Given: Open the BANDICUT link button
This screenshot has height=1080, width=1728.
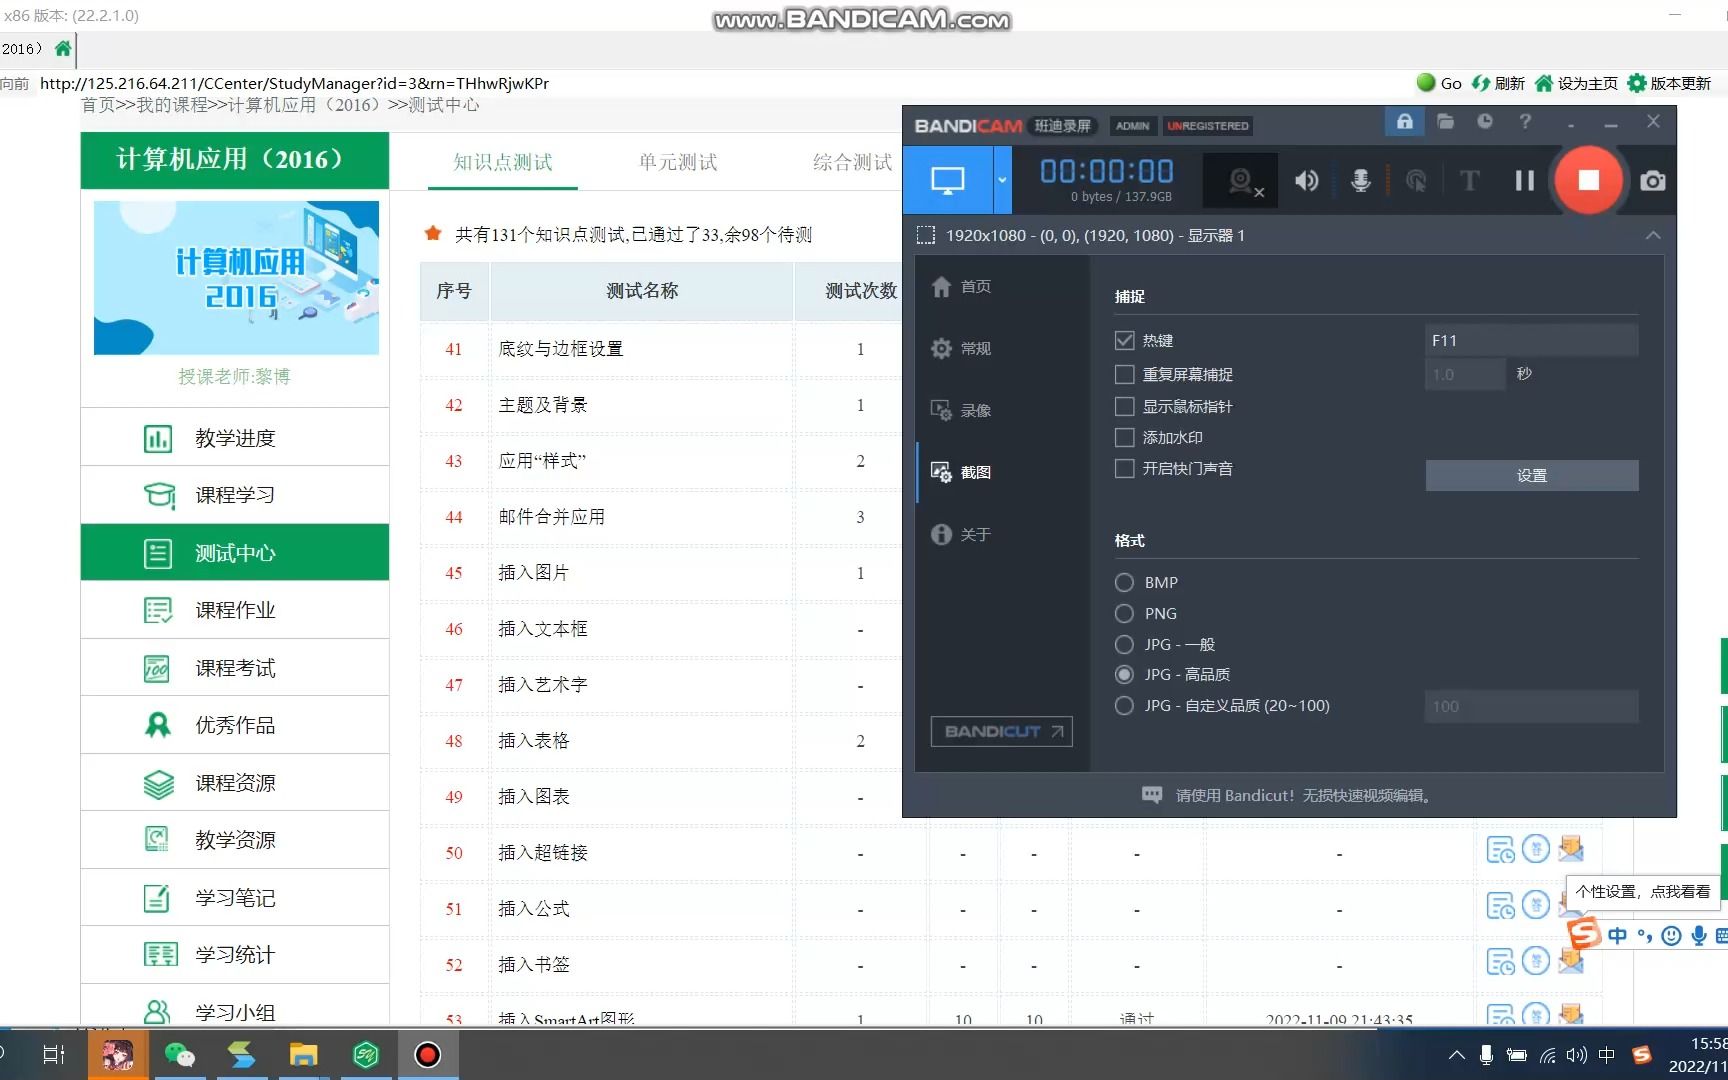Looking at the screenshot, I should click(1002, 731).
